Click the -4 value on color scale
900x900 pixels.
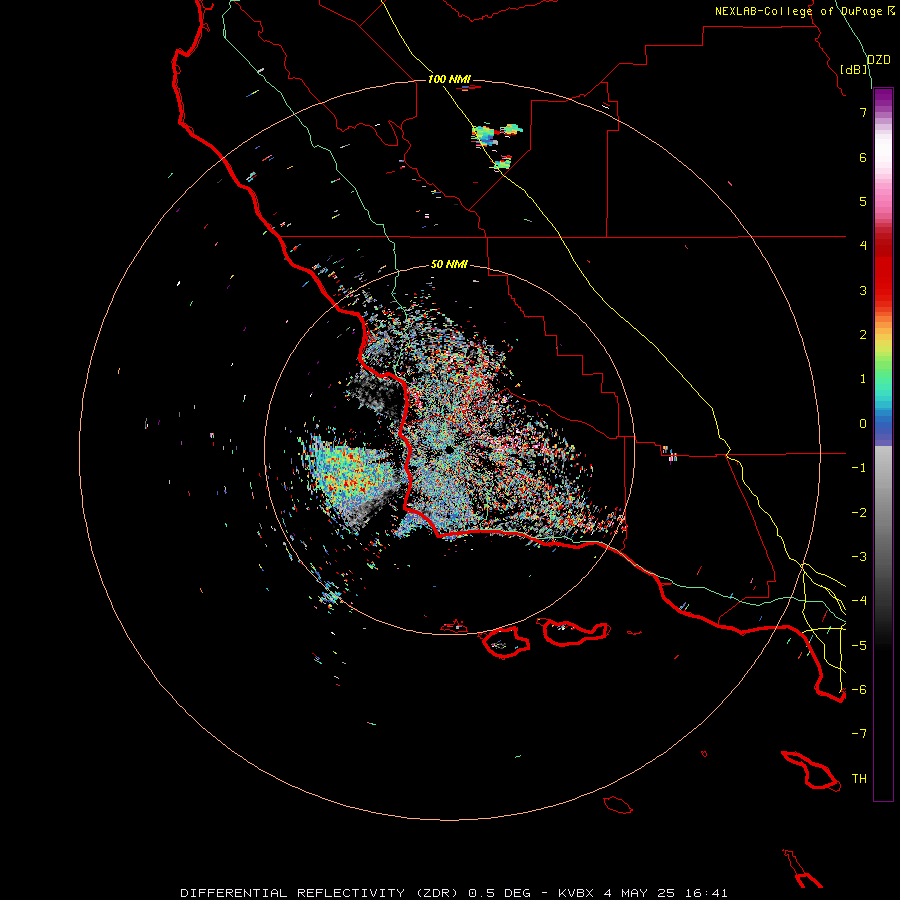point(859,600)
